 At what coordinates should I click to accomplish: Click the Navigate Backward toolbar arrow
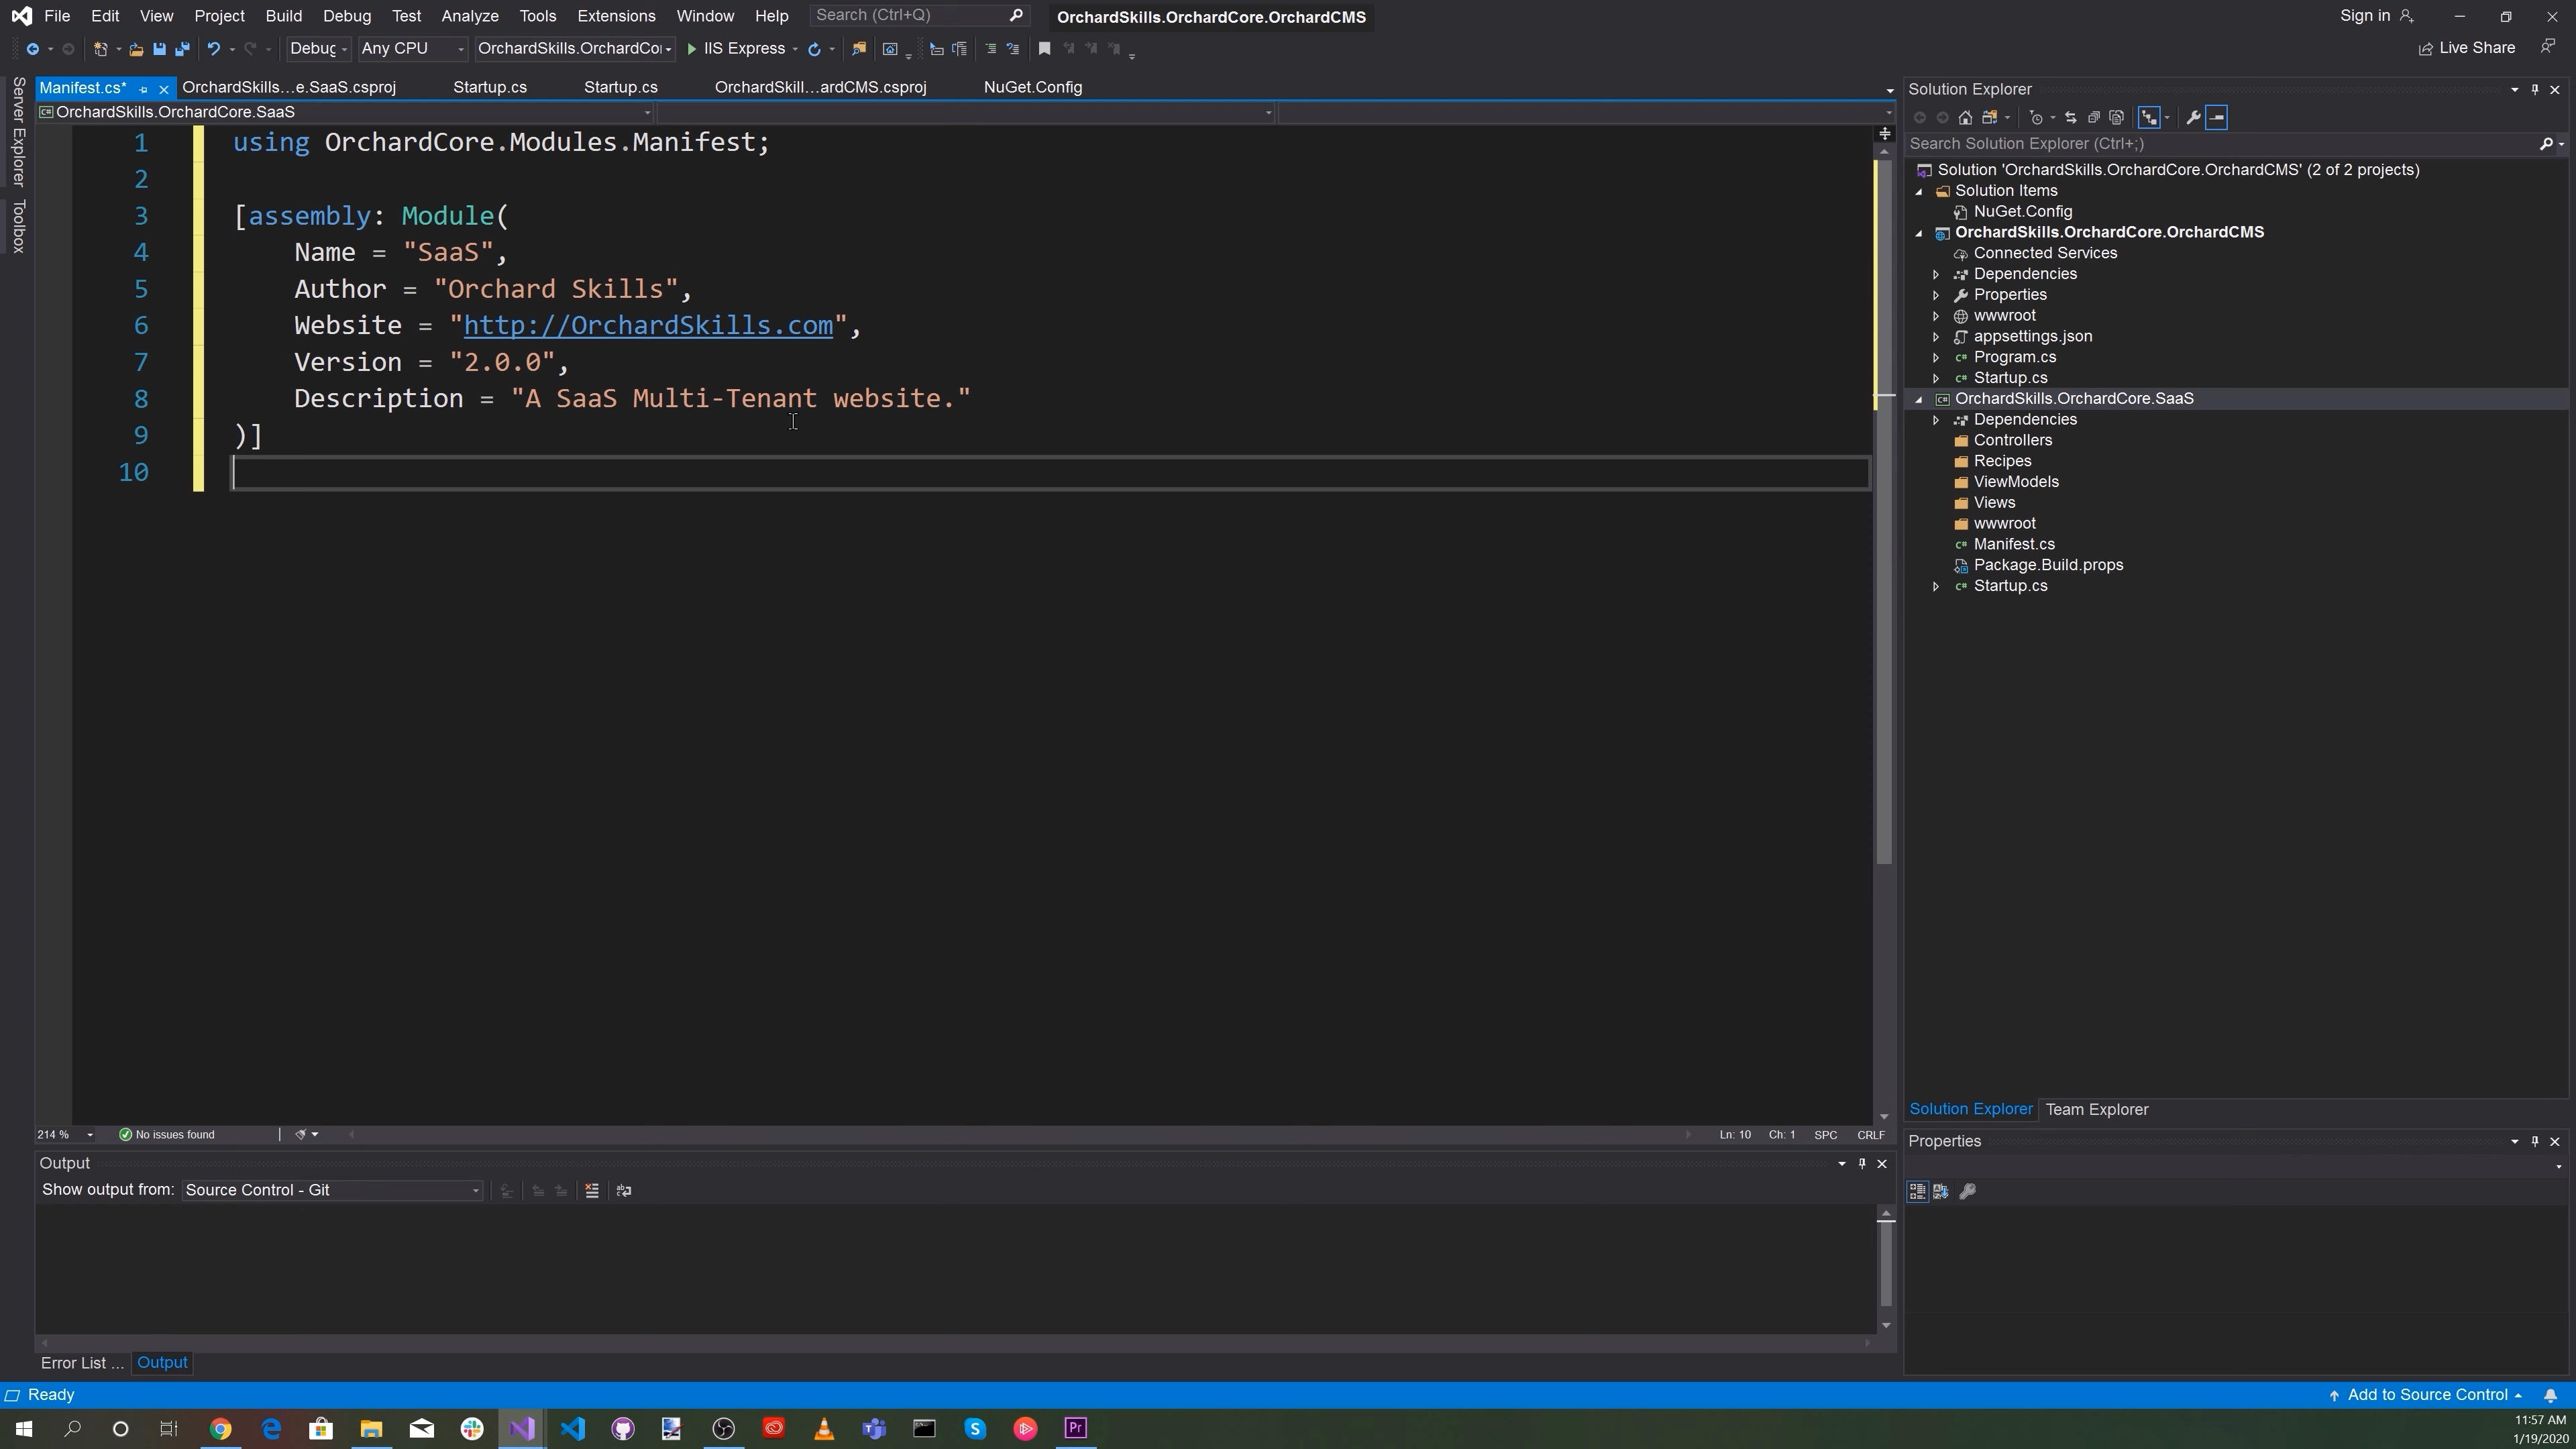[32, 49]
